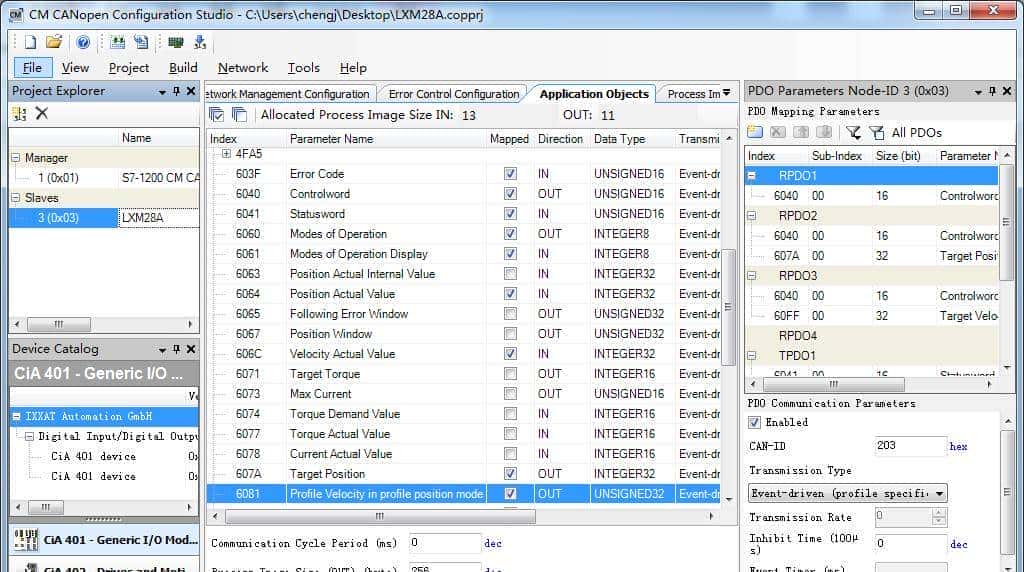
Task: Click delete X icon in Project Explorer
Action: pos(42,114)
